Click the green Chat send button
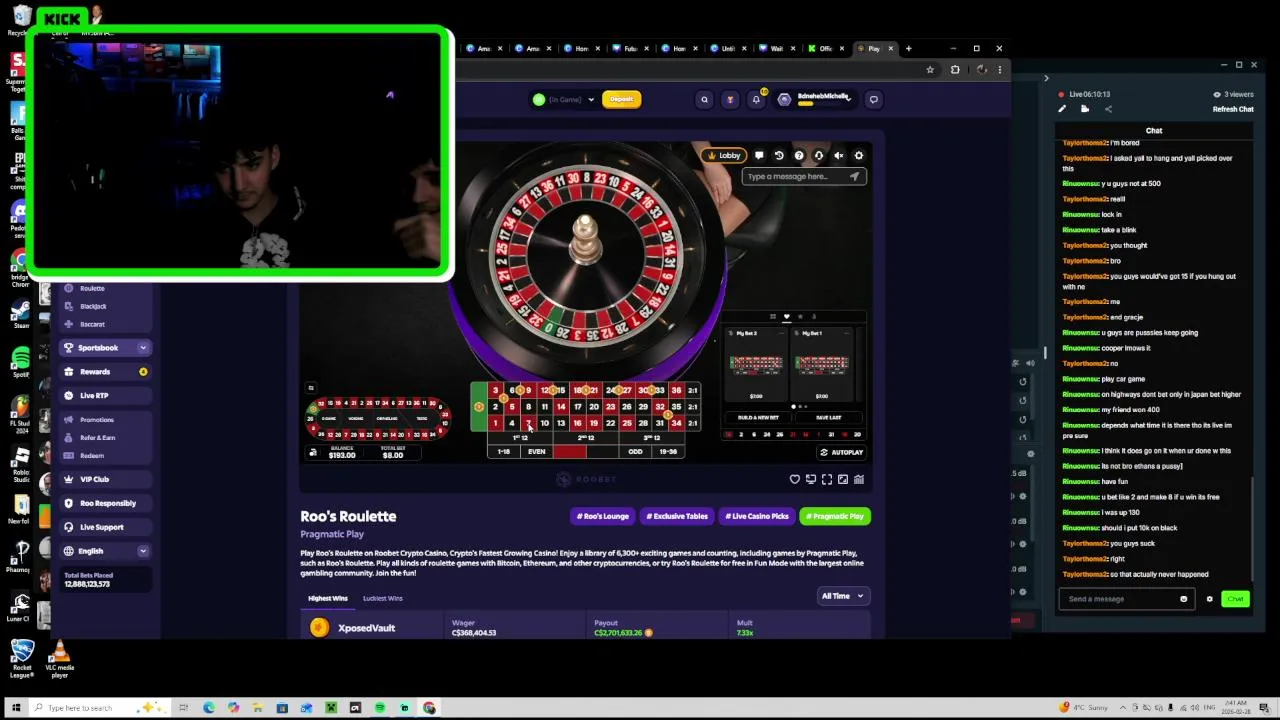Image resolution: width=1280 pixels, height=720 pixels. (1235, 599)
